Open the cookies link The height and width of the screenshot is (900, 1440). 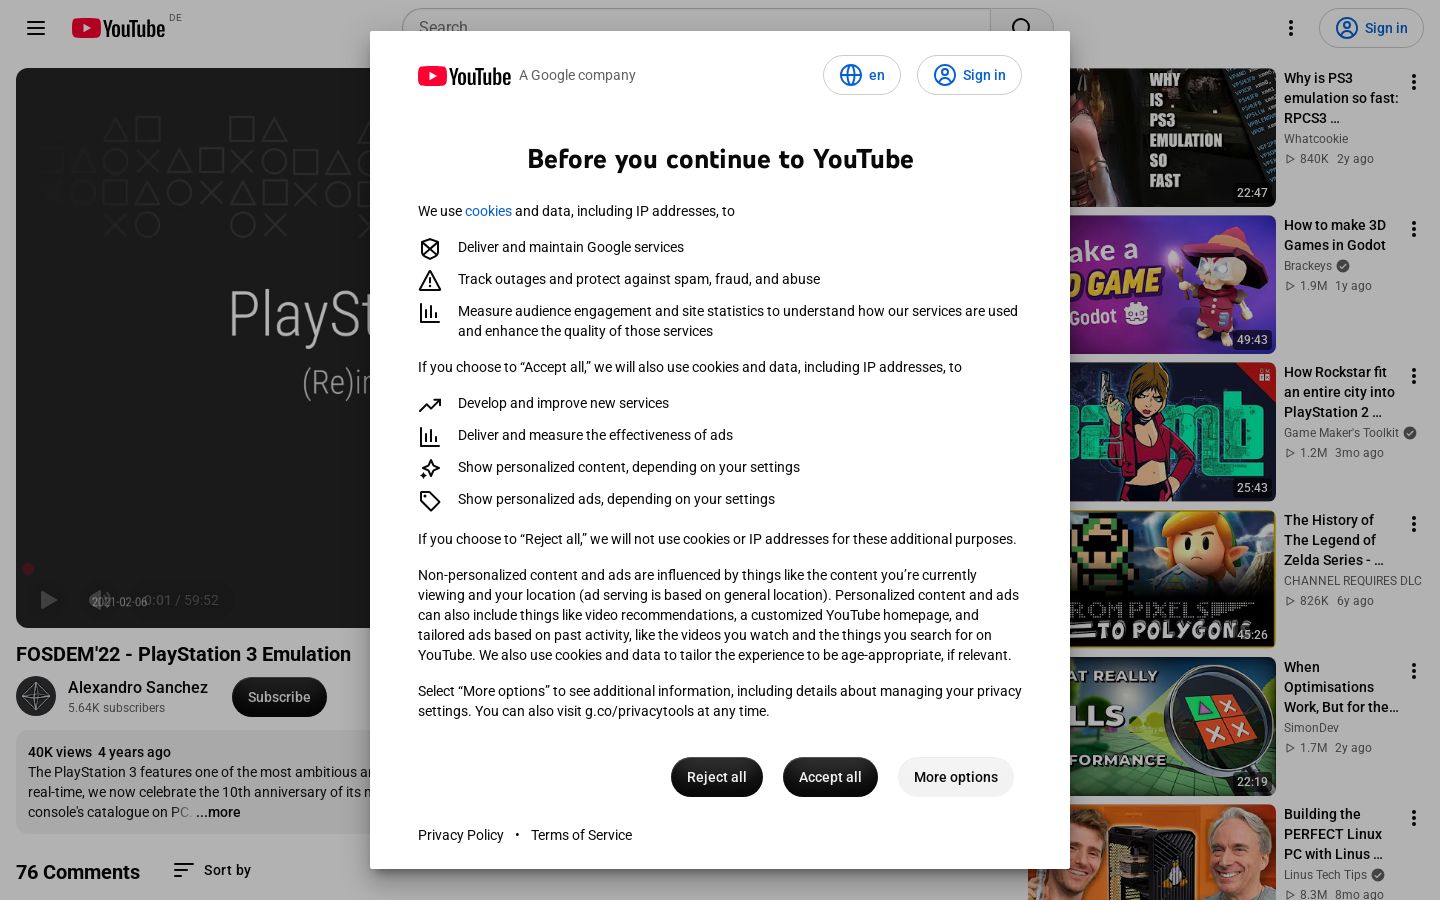click(488, 211)
